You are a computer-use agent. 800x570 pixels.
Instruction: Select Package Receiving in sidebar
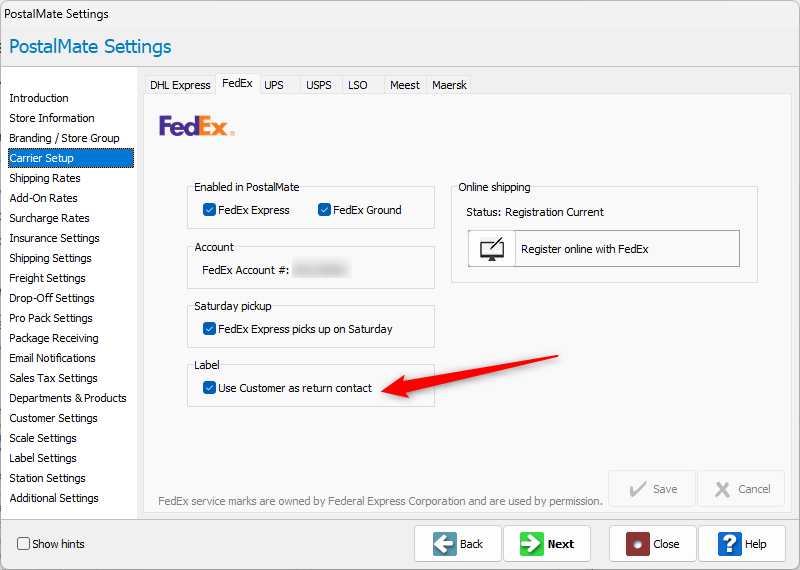coord(54,338)
